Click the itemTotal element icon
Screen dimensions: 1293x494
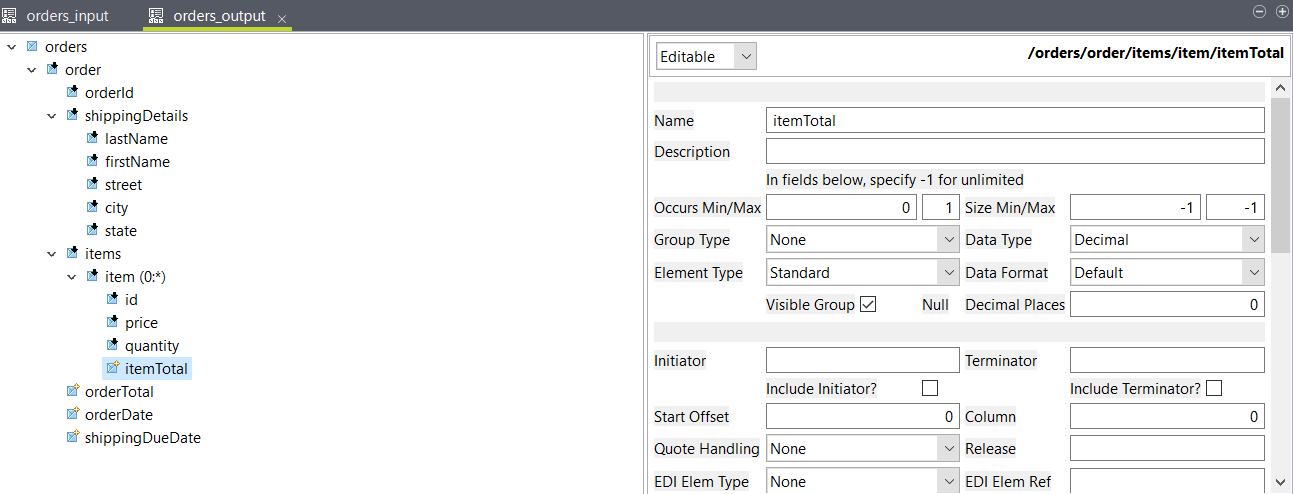click(x=113, y=369)
